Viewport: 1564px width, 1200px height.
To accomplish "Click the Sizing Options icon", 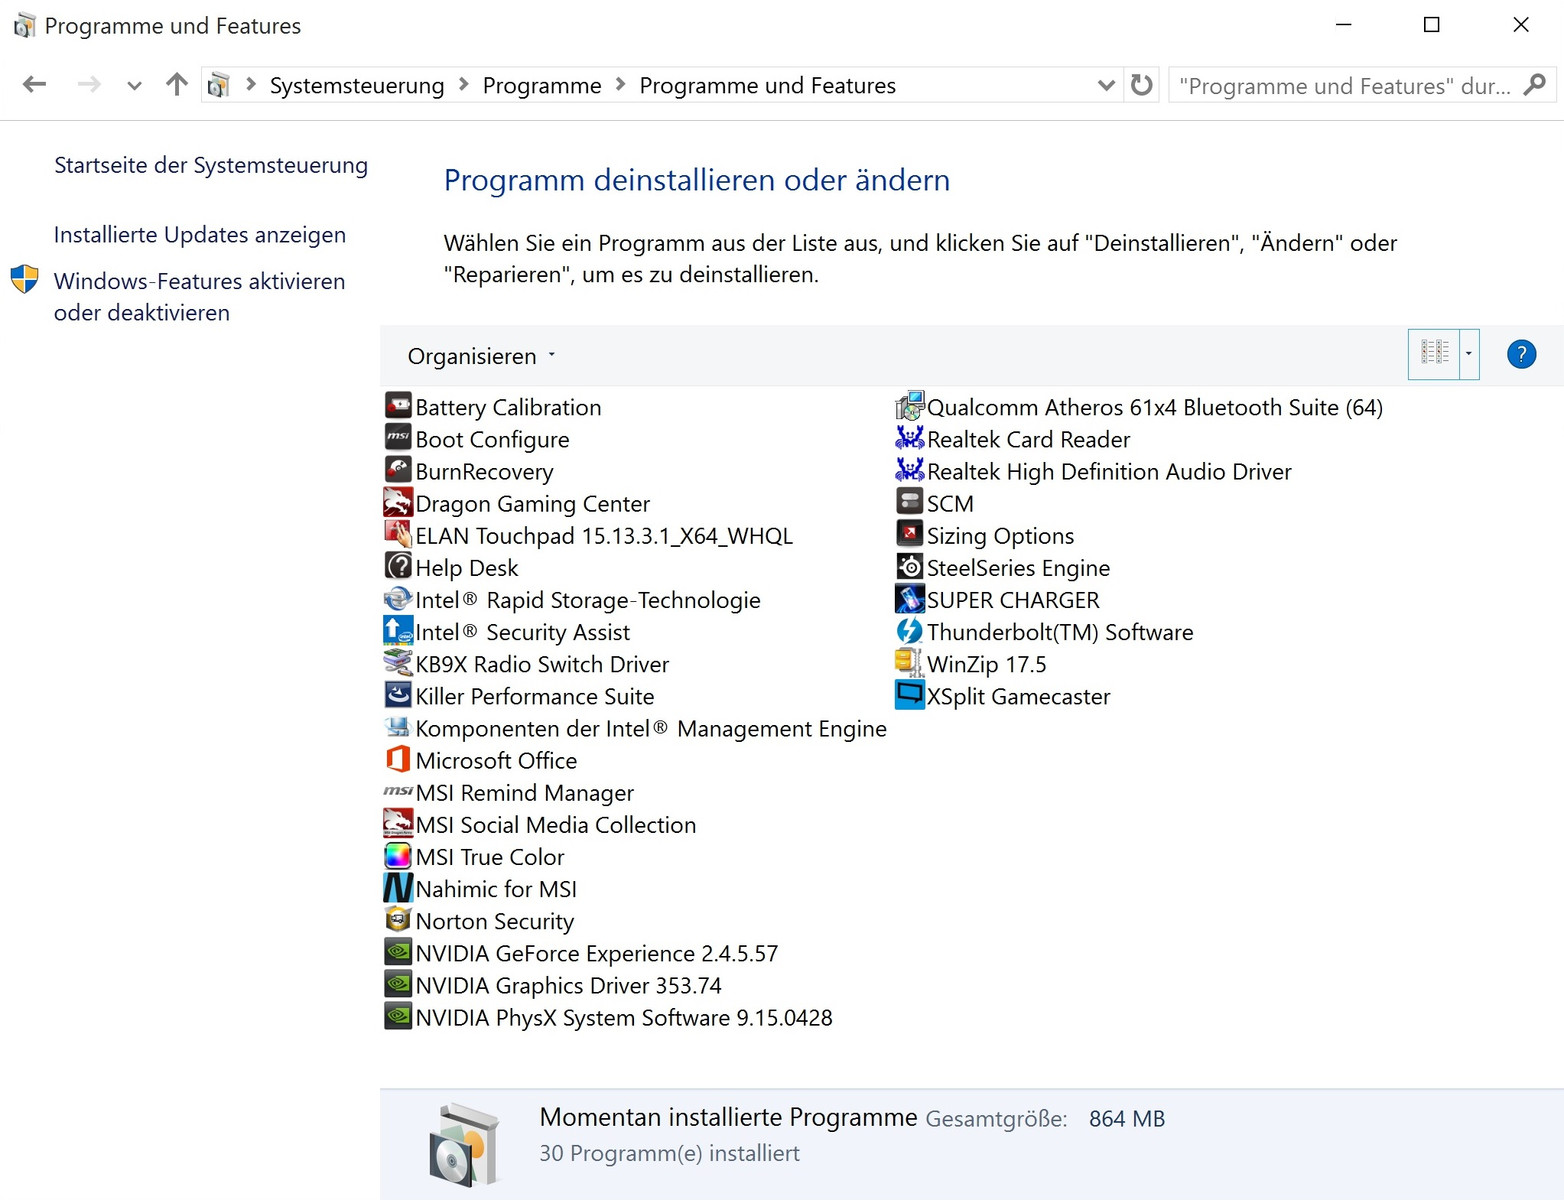I will click(910, 534).
